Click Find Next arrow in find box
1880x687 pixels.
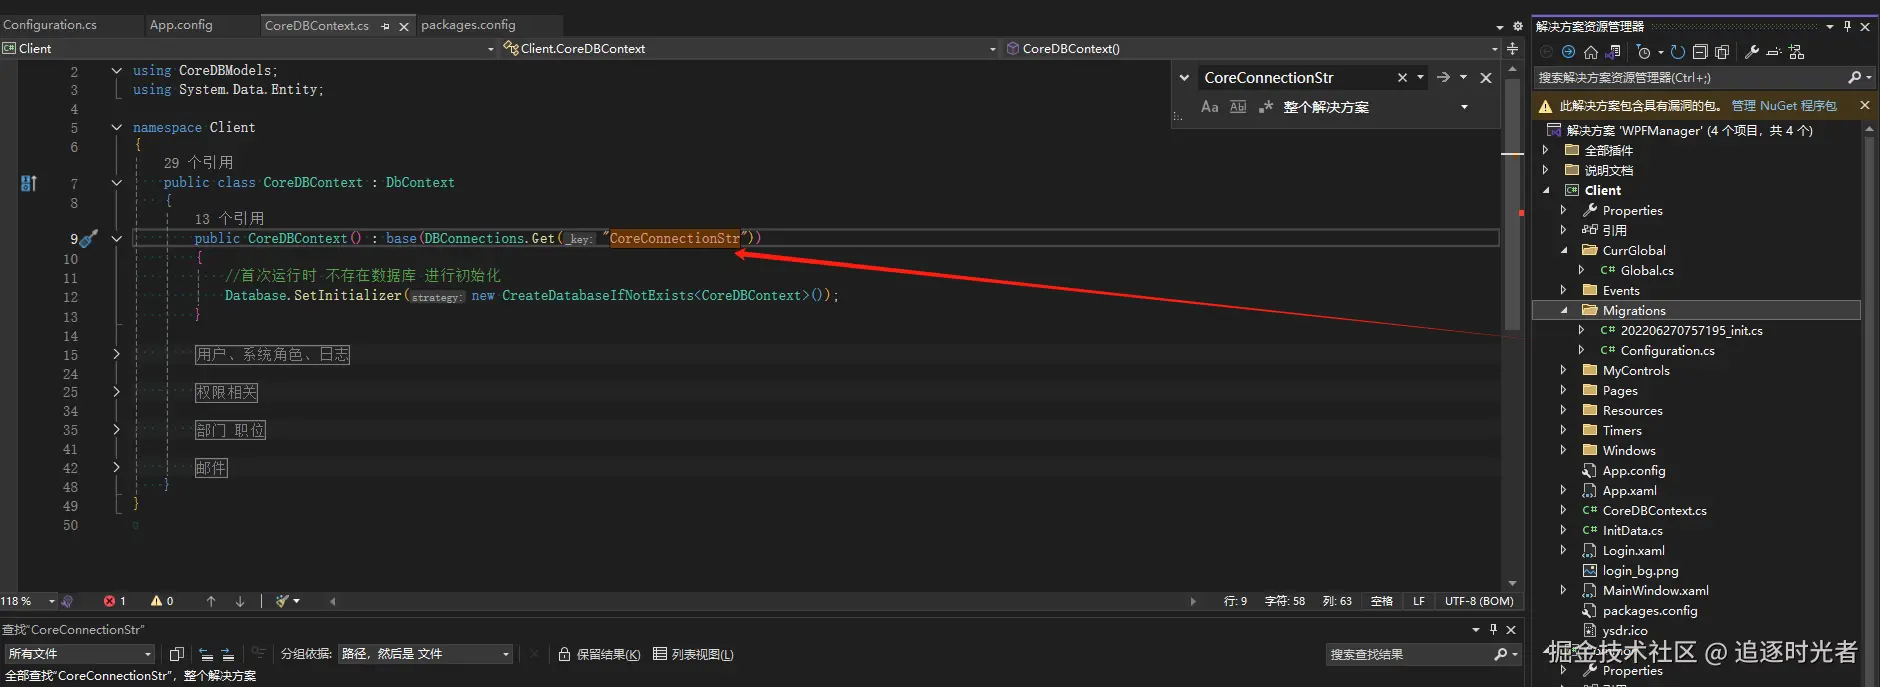click(1443, 77)
